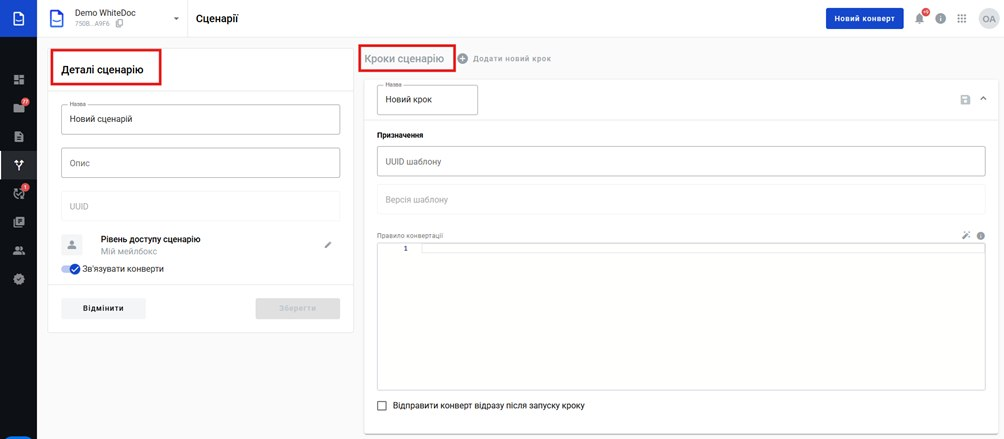Viewport: 1004px width, 439px height.
Task: Open the apps grid menu
Action: click(x=962, y=19)
